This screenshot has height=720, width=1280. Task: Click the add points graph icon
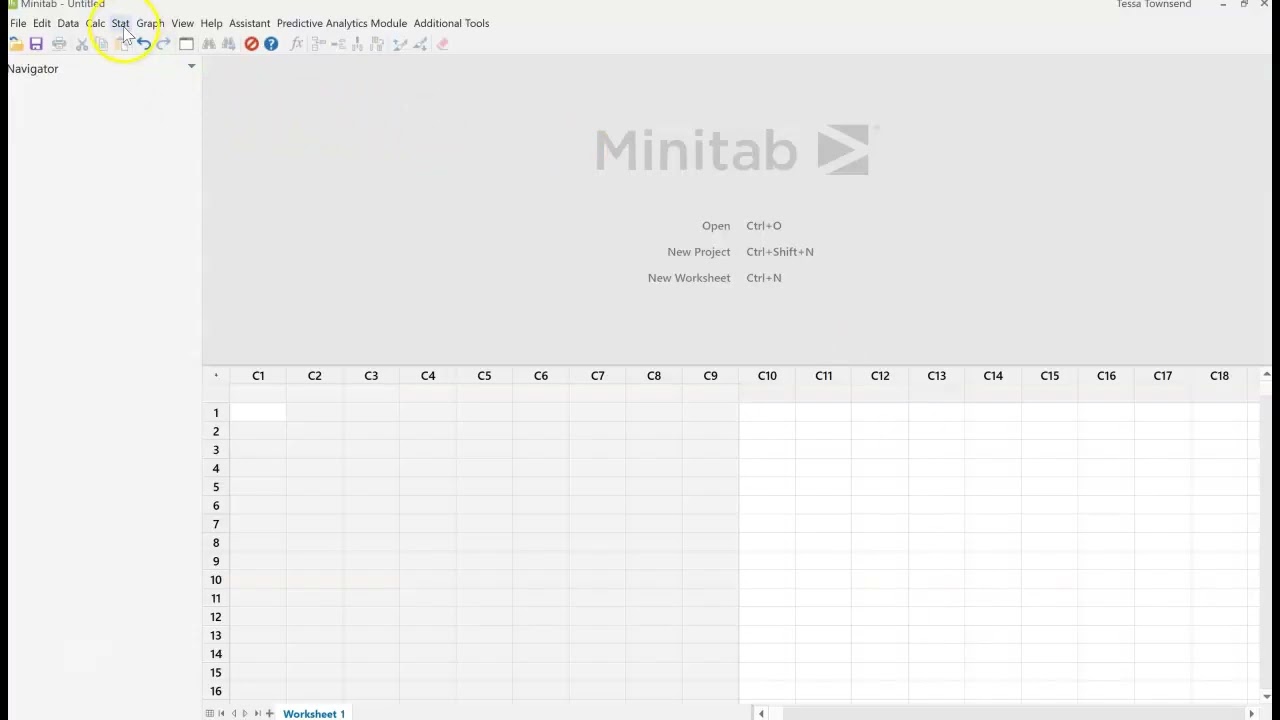coord(420,44)
